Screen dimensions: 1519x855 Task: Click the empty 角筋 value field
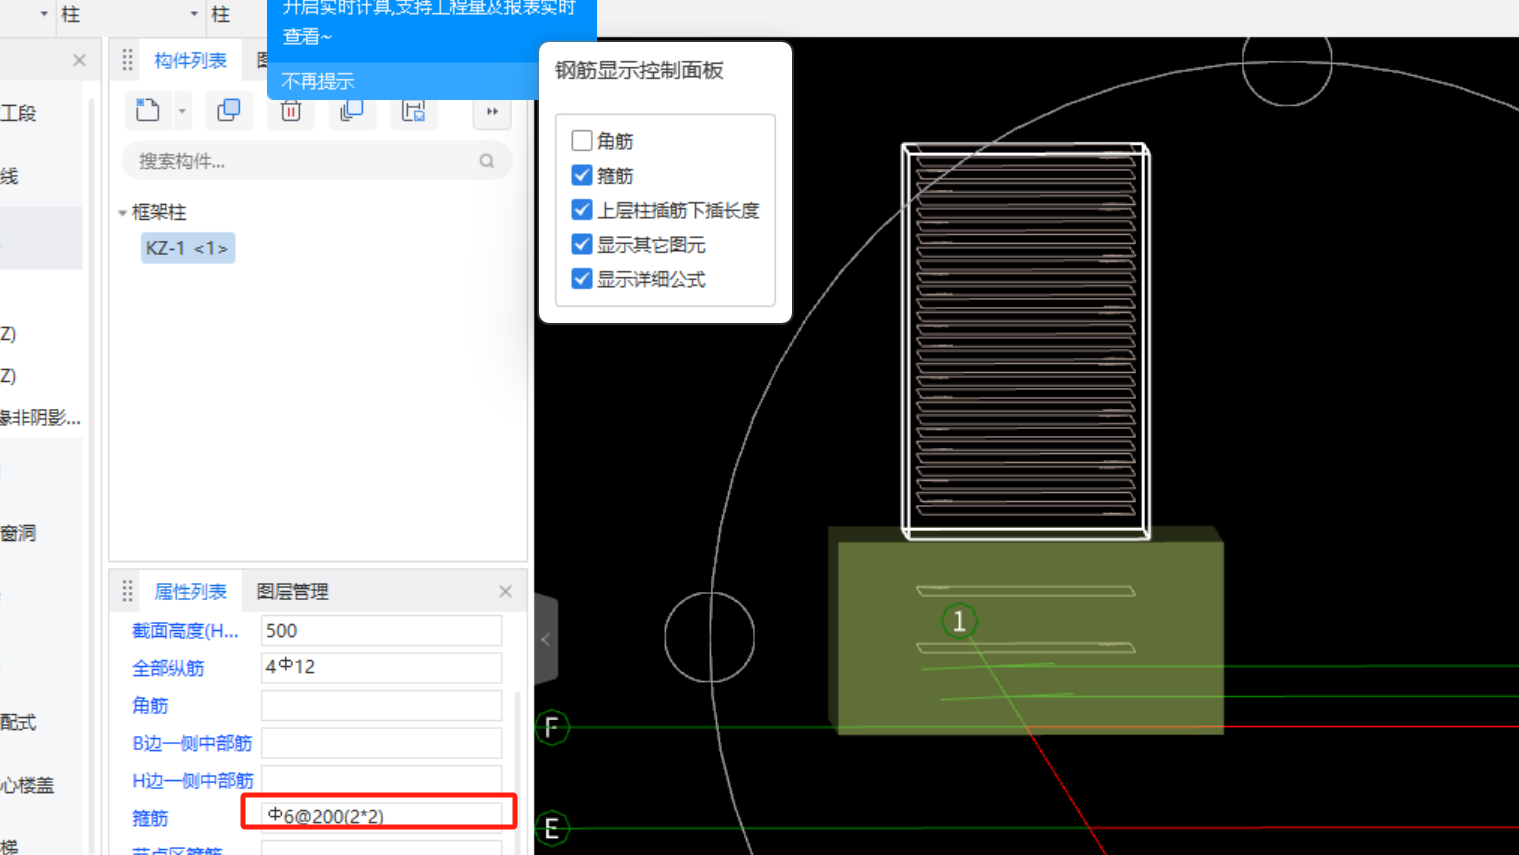pos(381,706)
